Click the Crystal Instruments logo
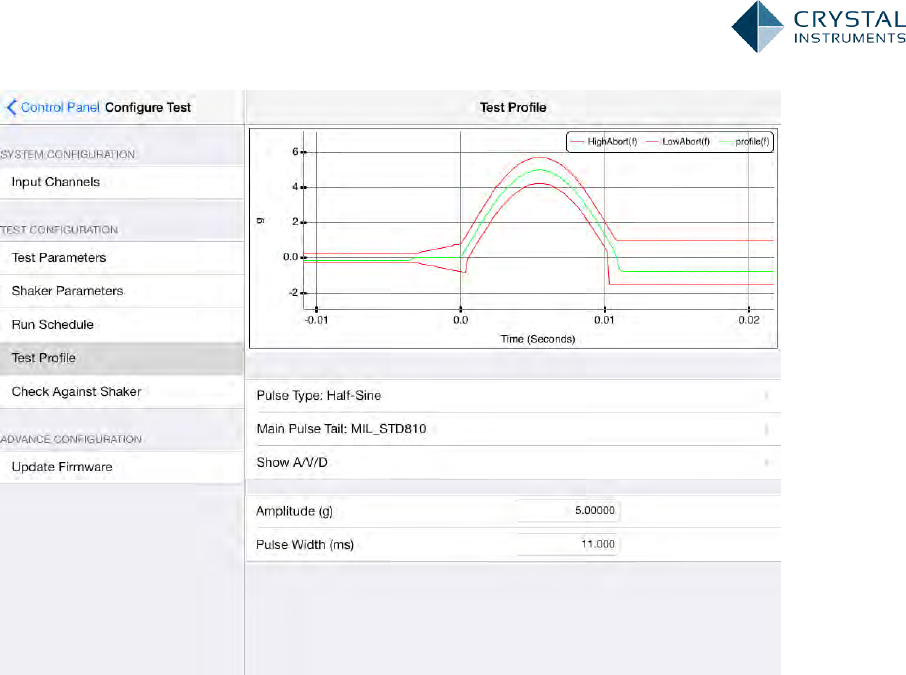The image size is (906, 675). [x=818, y=27]
